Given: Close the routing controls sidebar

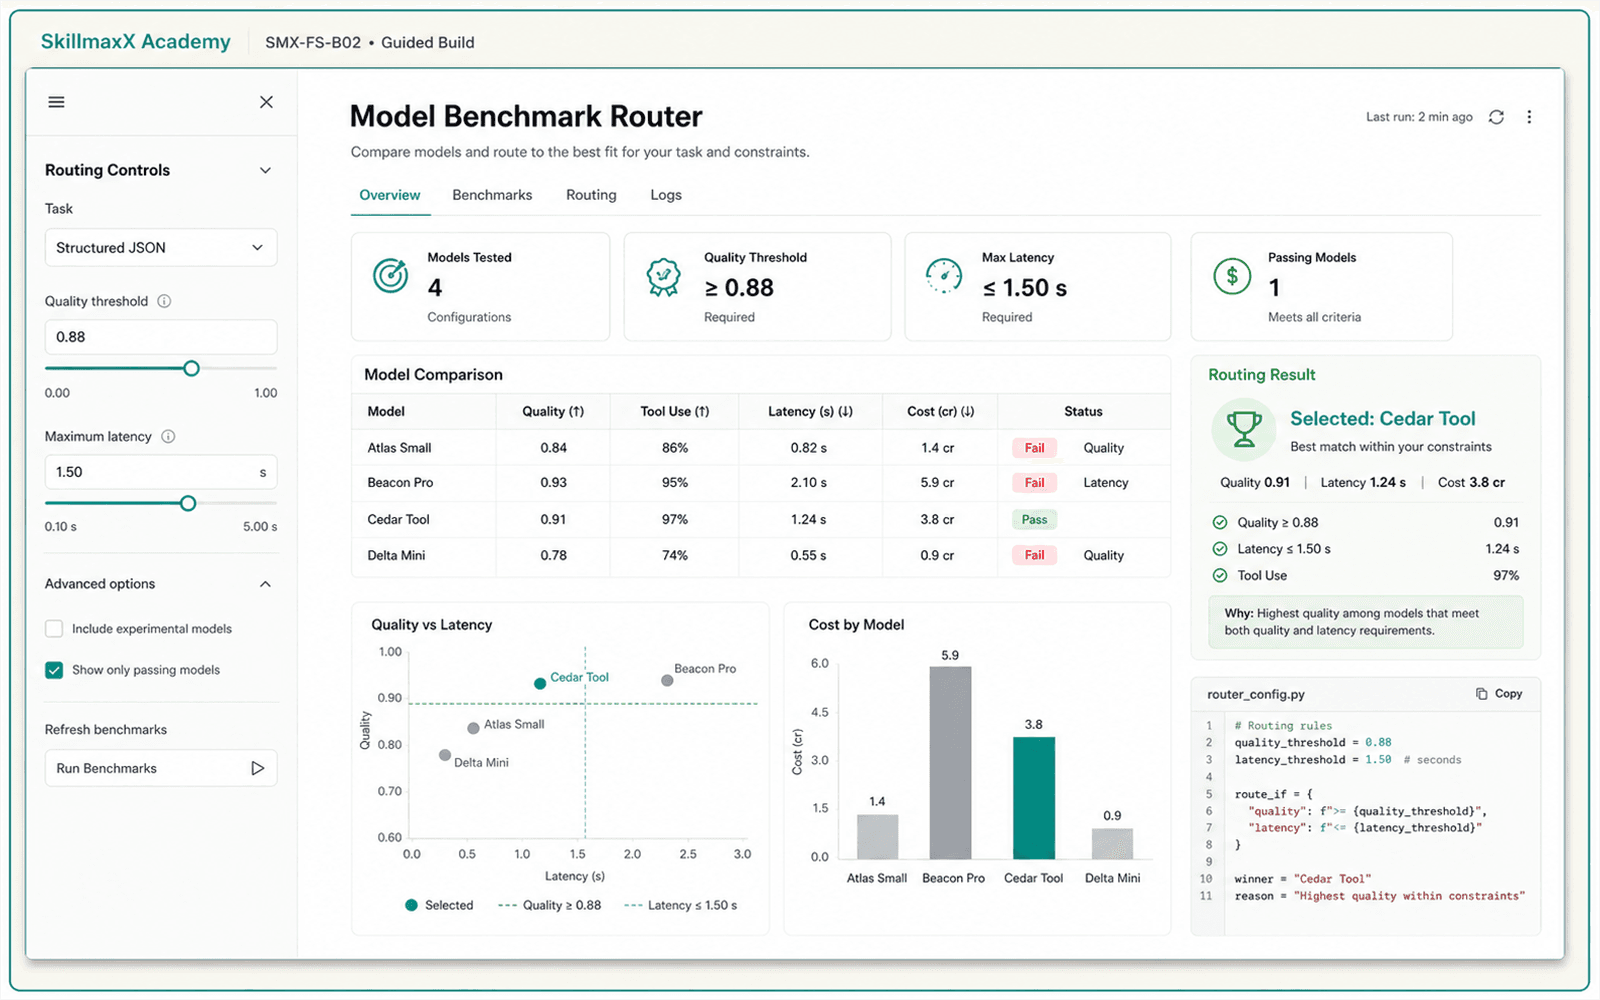Looking at the screenshot, I should click(266, 102).
